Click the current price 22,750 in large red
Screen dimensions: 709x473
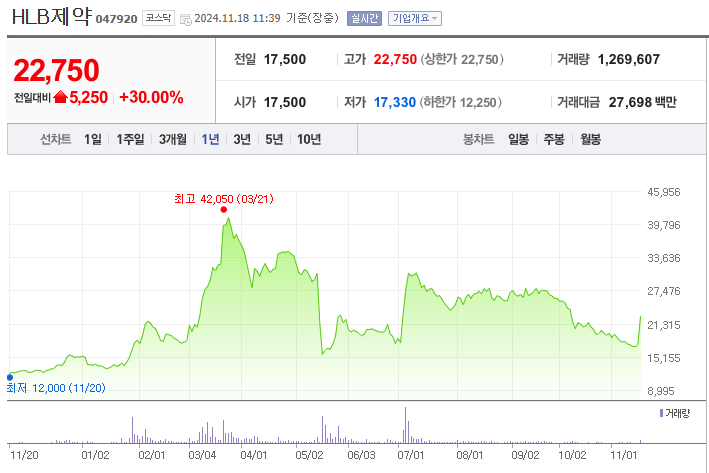(x=57, y=71)
